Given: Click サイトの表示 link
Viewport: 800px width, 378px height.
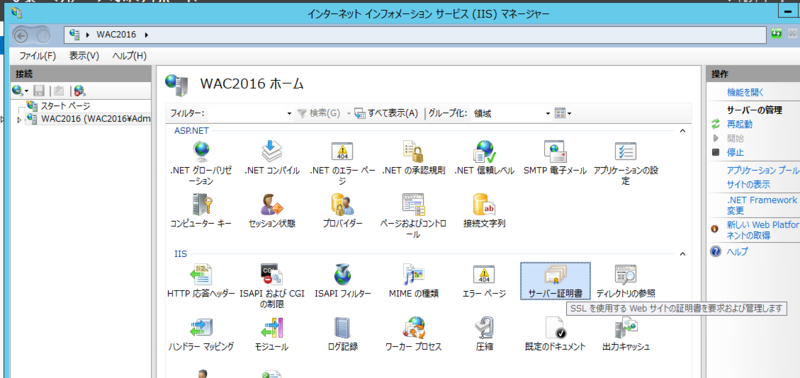Looking at the screenshot, I should [748, 185].
